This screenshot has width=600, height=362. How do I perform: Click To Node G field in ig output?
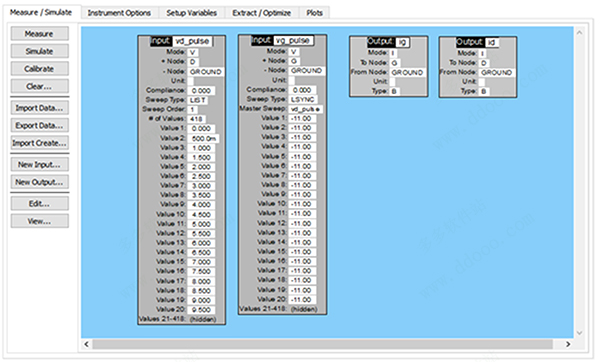395,63
